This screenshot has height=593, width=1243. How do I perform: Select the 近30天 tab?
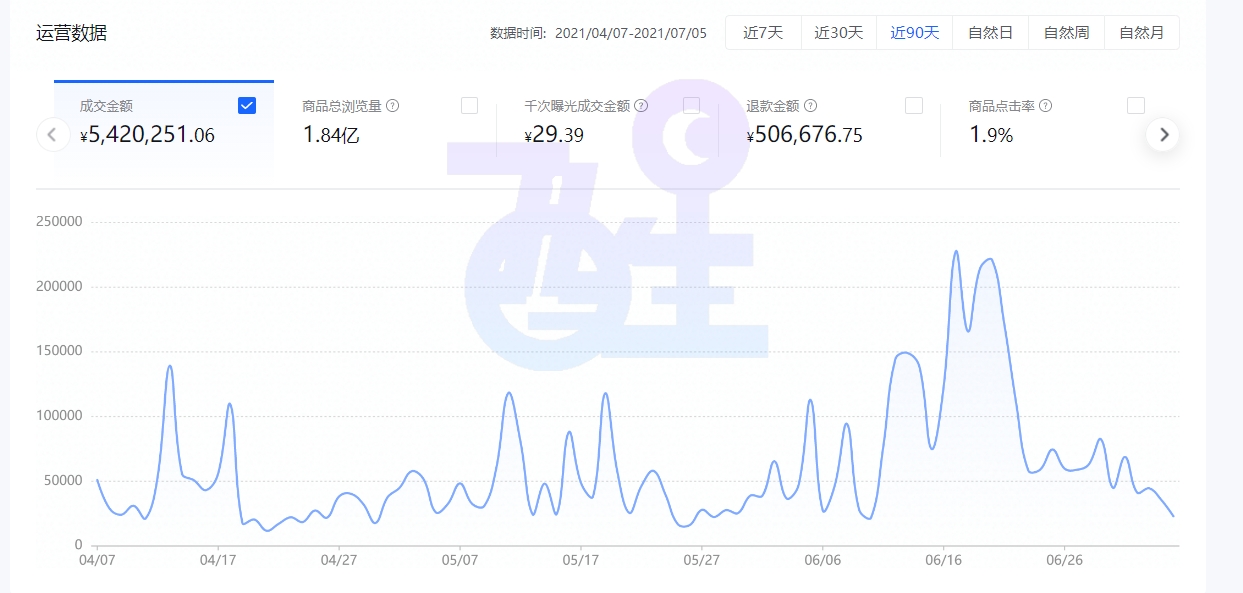[x=839, y=32]
